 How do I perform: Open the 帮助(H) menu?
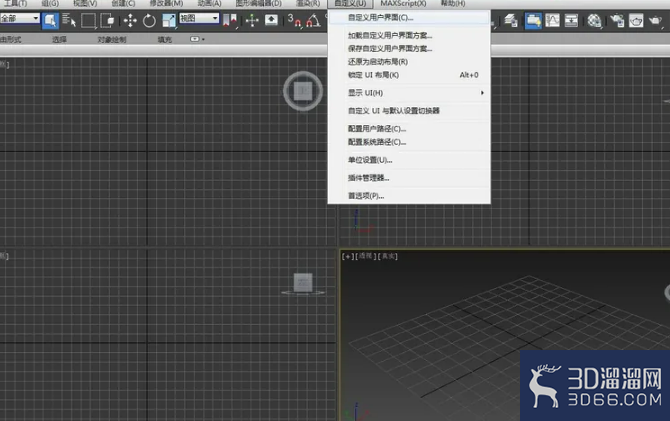click(x=453, y=3)
